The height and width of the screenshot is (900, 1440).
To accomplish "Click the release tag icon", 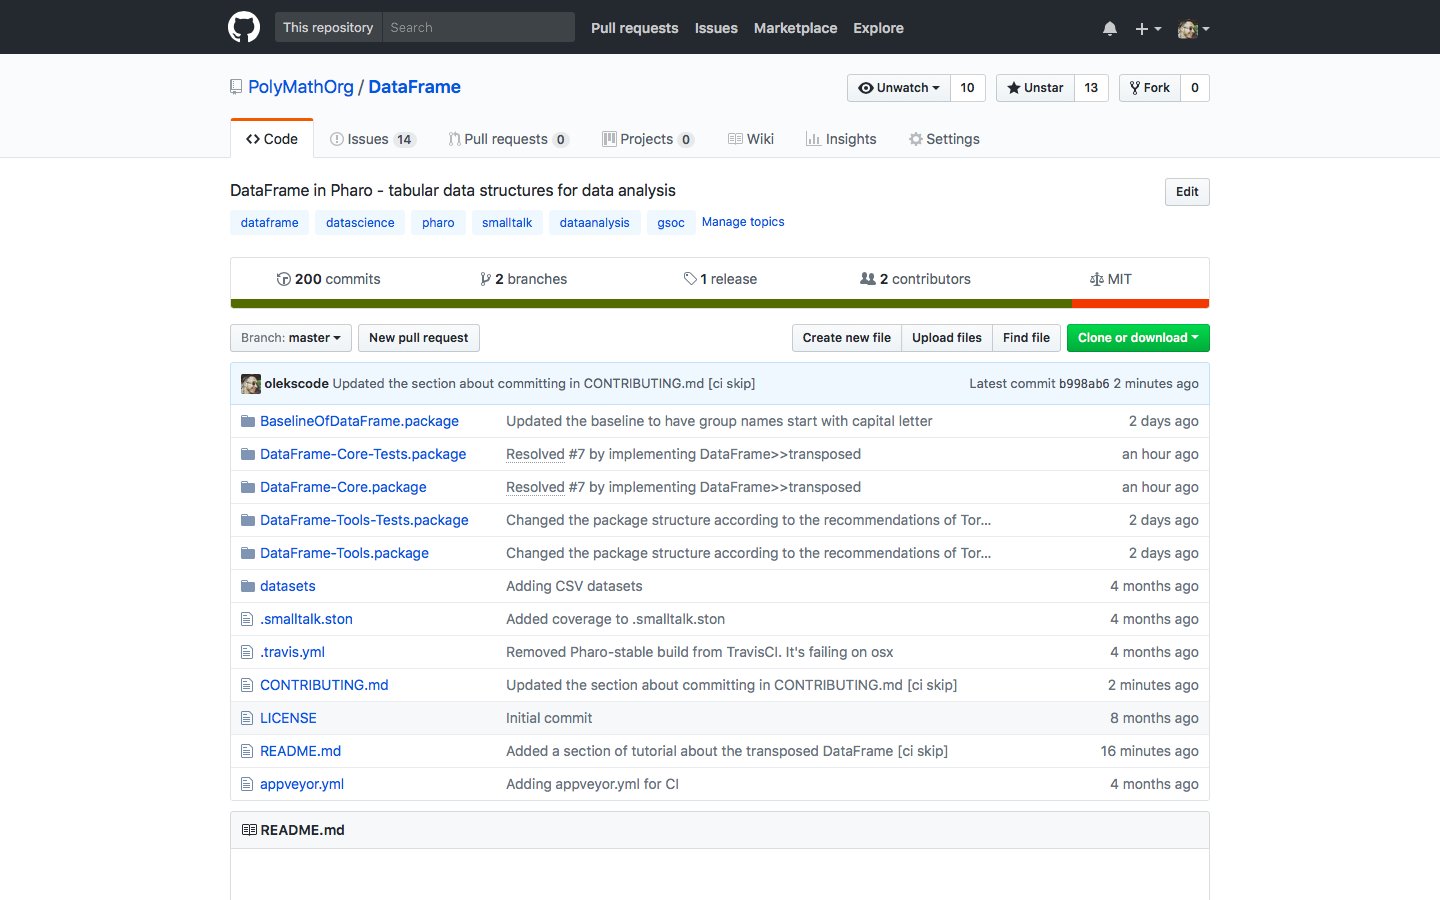I will 690,279.
